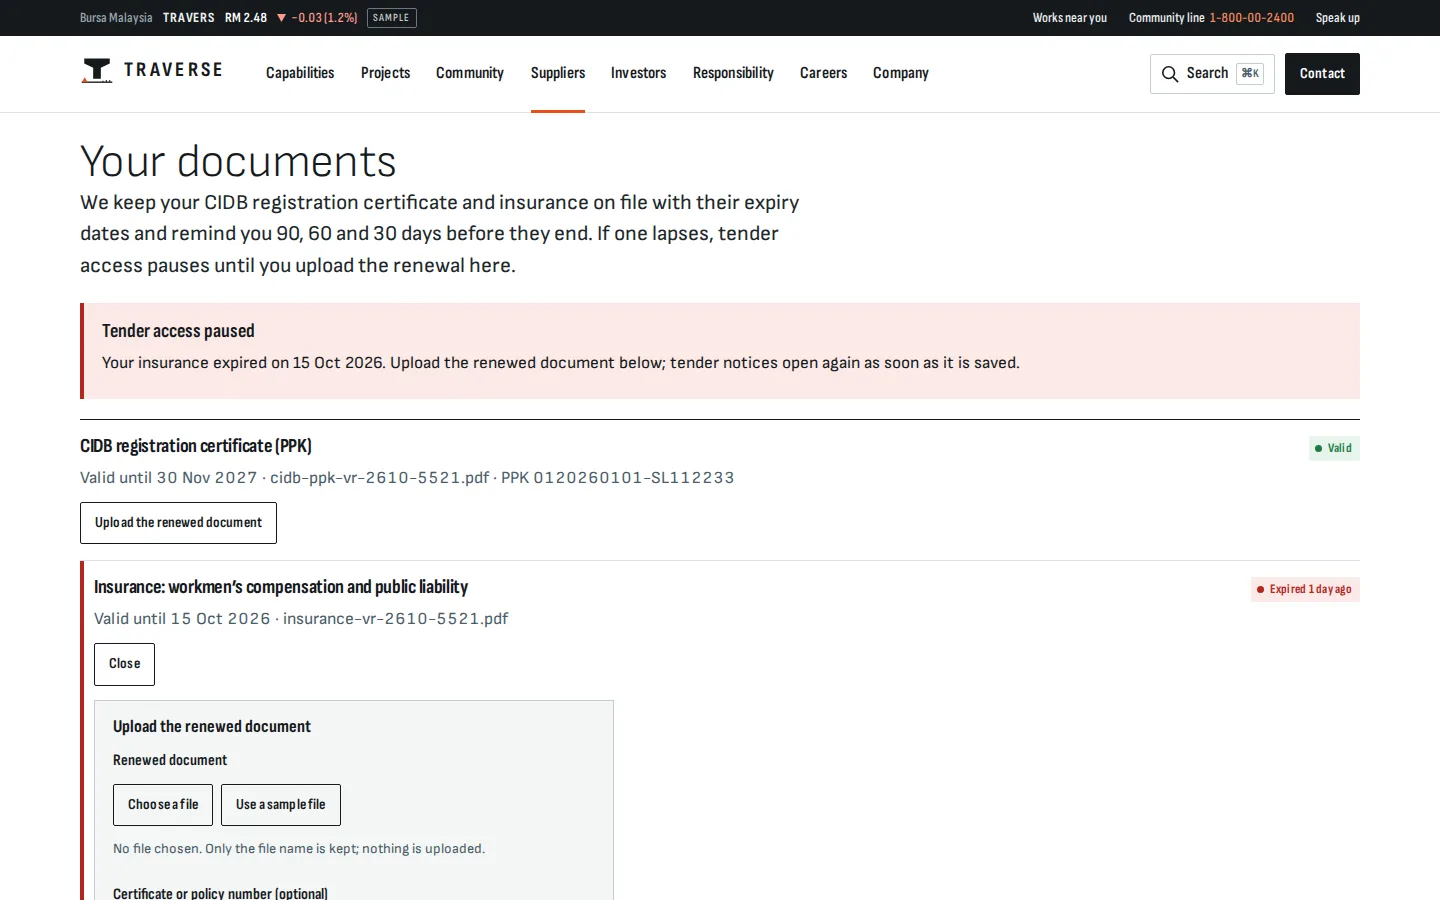The width and height of the screenshot is (1440, 900).
Task: Click the search magnifier icon
Action: pyautogui.click(x=1170, y=74)
